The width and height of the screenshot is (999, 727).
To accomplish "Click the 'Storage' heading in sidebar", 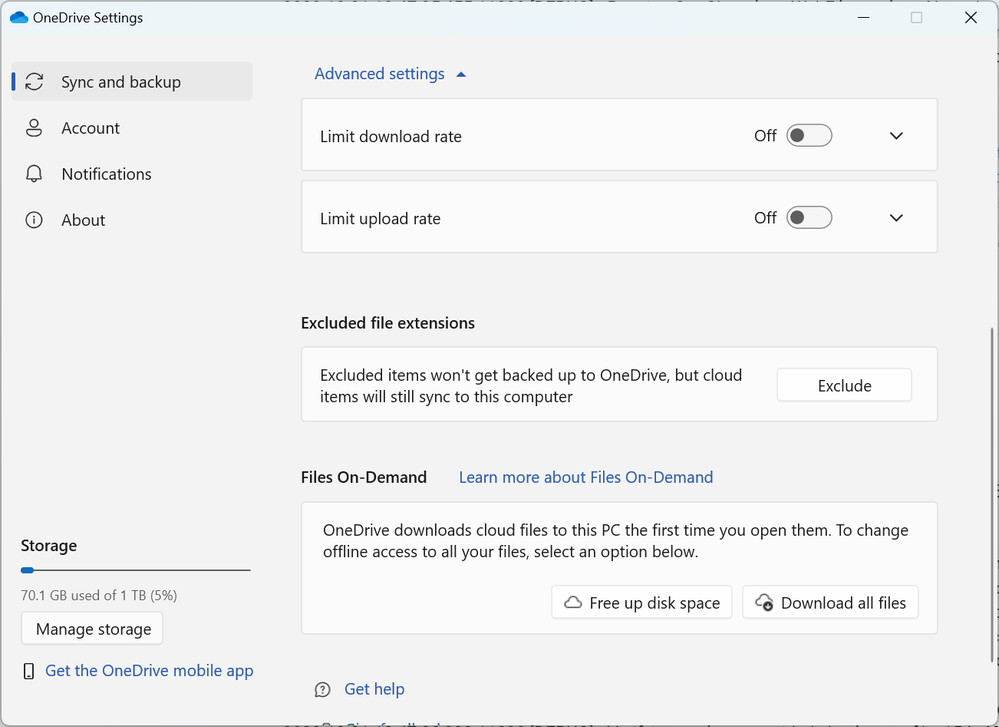I will (48, 545).
